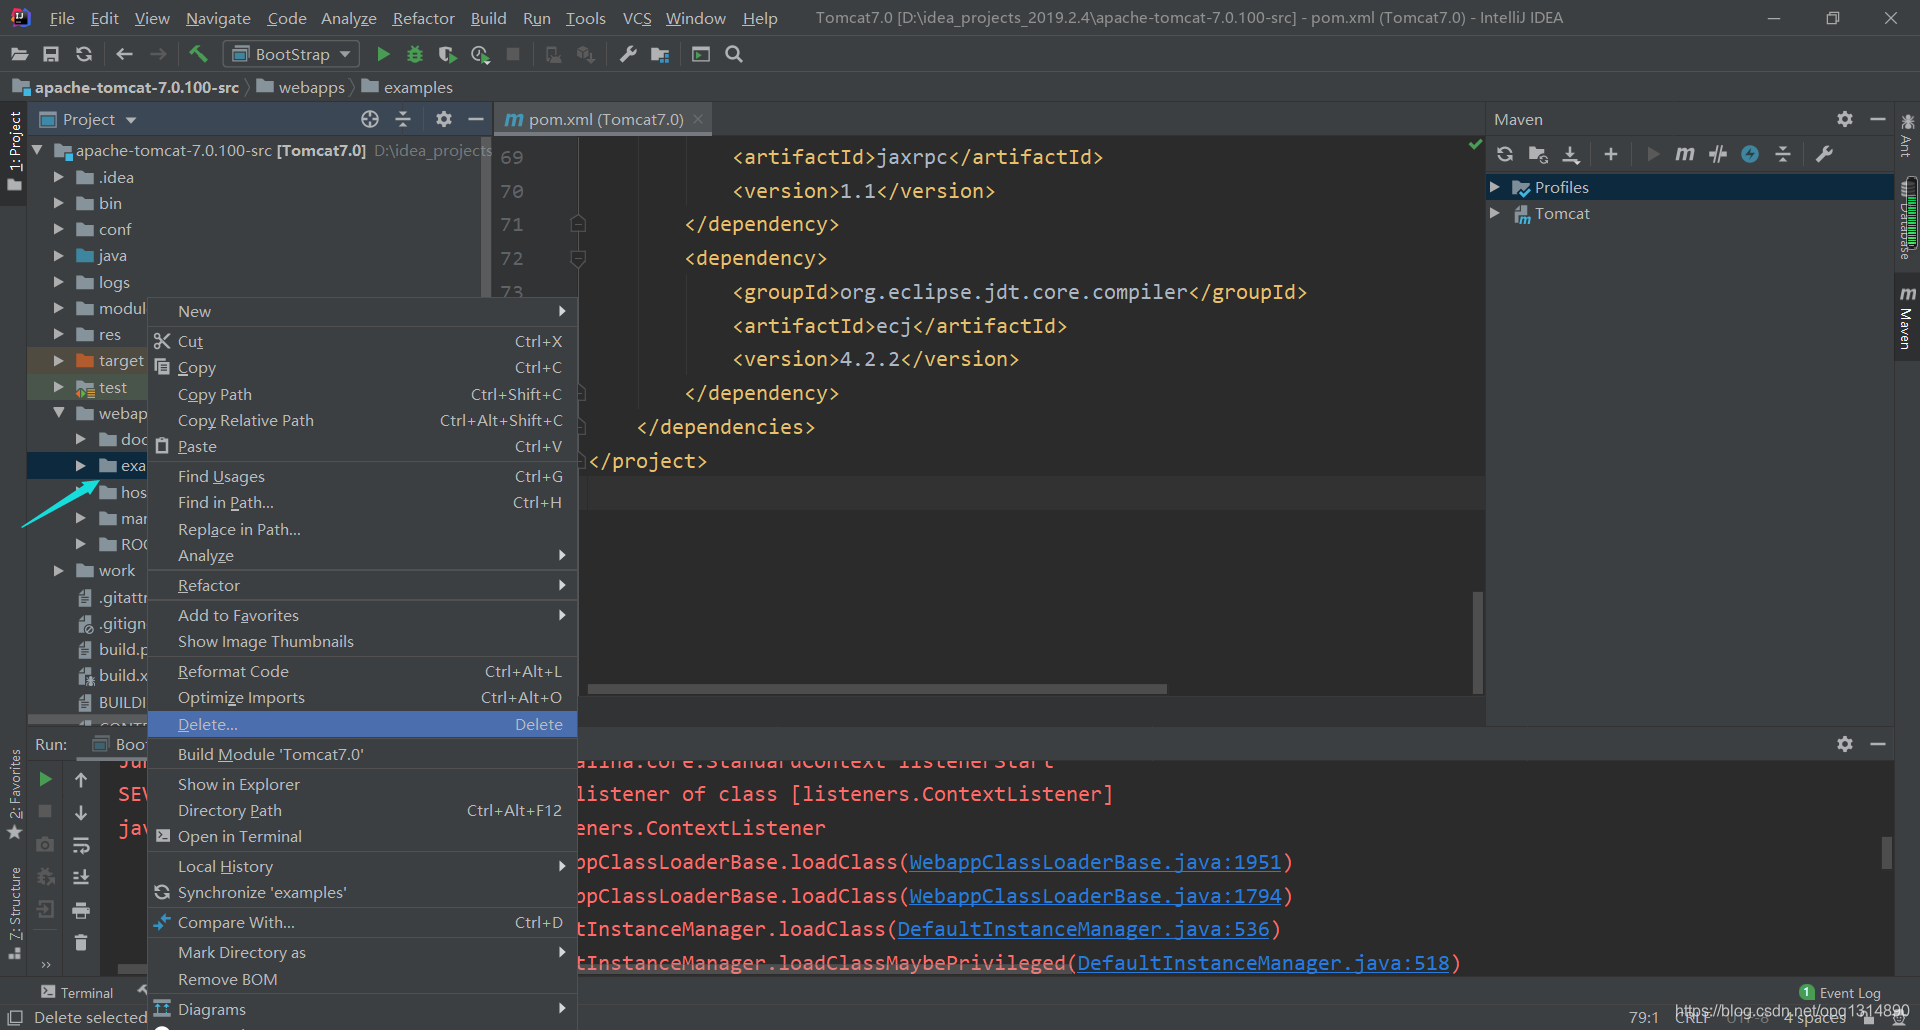
Task: Open the Terminal tool window
Action: [x=77, y=993]
